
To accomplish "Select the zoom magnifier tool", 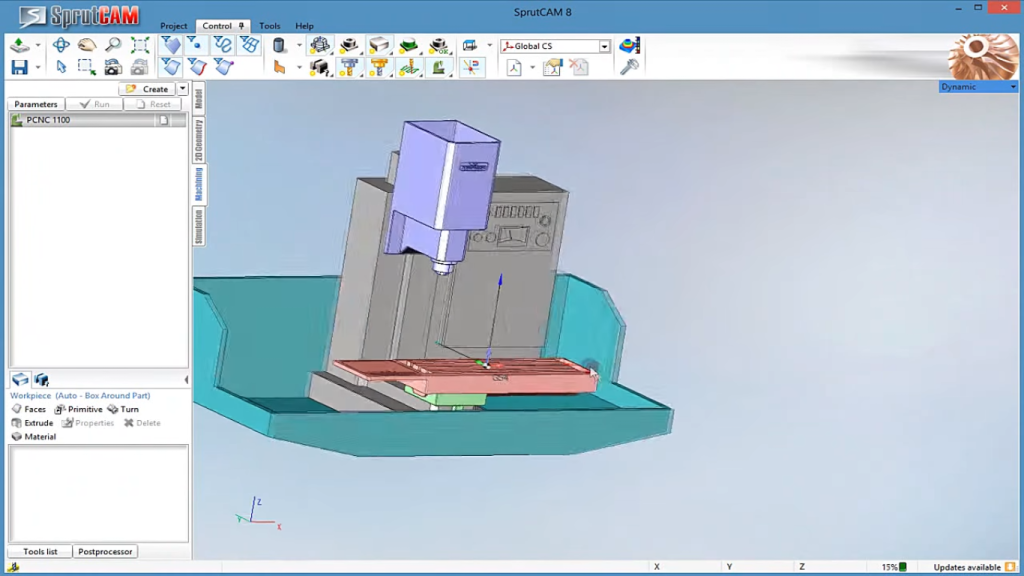I will pos(113,45).
